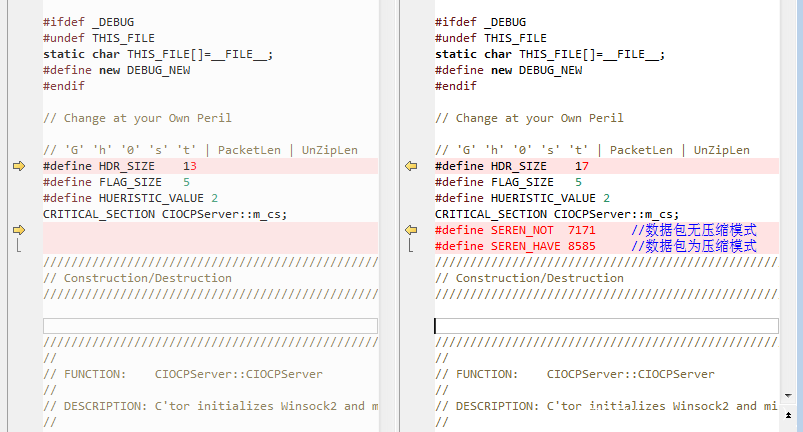Image resolution: width=803 pixels, height=432 pixels.
Task: Select the HDR_SIZE 13 line in left pane
Action: click(120, 166)
